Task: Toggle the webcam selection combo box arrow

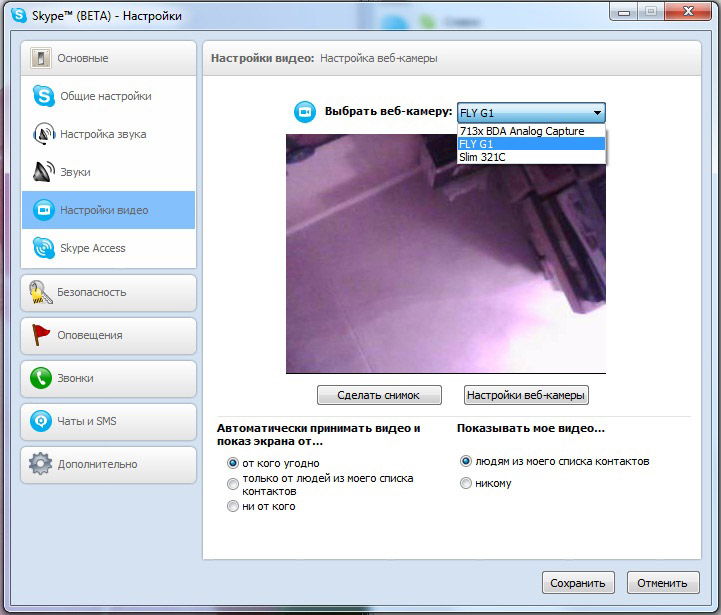Action: point(597,113)
